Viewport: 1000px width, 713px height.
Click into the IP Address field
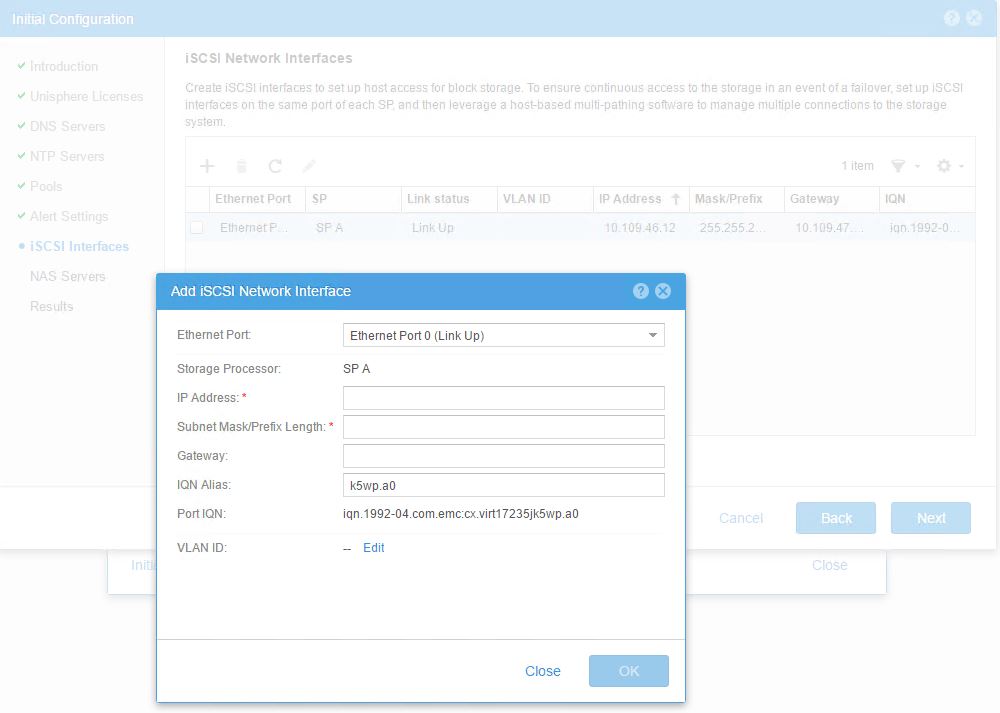(503, 398)
